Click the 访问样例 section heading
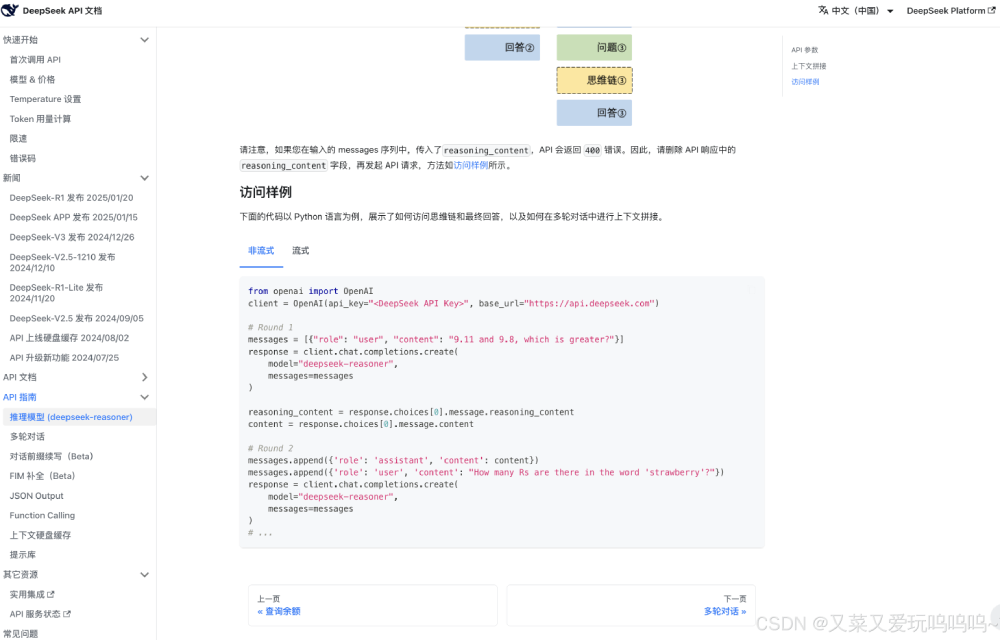The width and height of the screenshot is (1000, 640). pyautogui.click(x=266, y=192)
